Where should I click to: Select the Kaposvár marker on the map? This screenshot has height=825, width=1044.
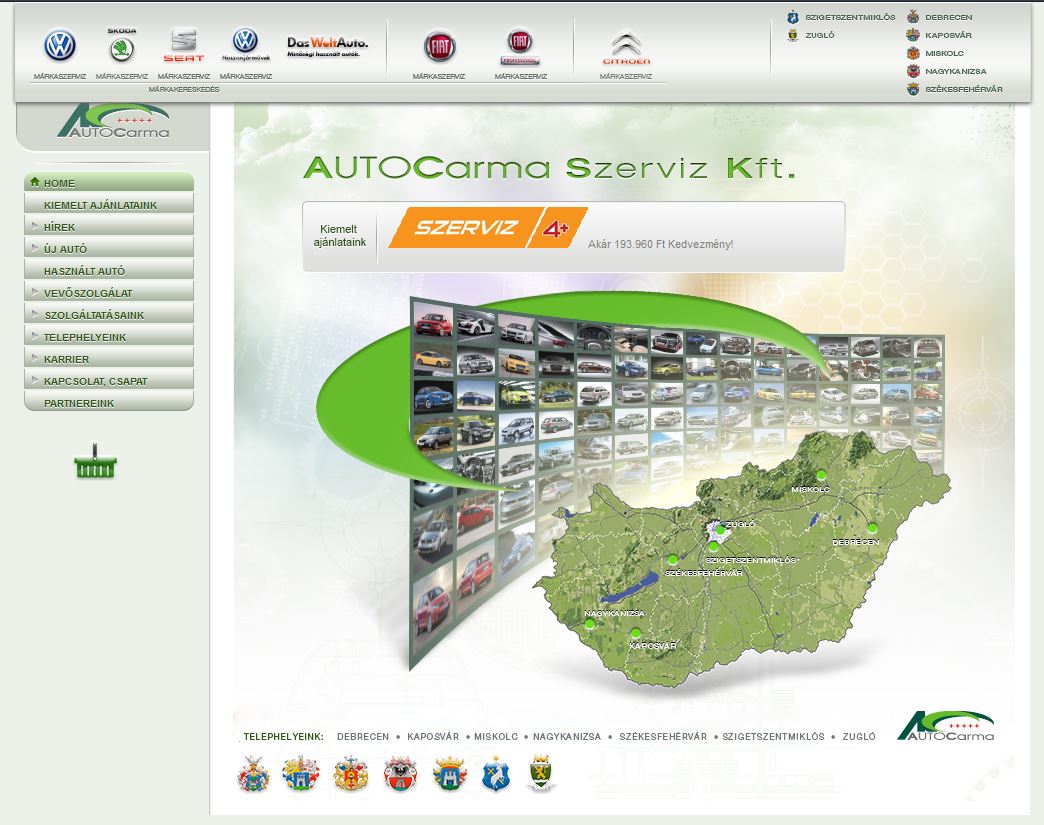click(x=636, y=633)
